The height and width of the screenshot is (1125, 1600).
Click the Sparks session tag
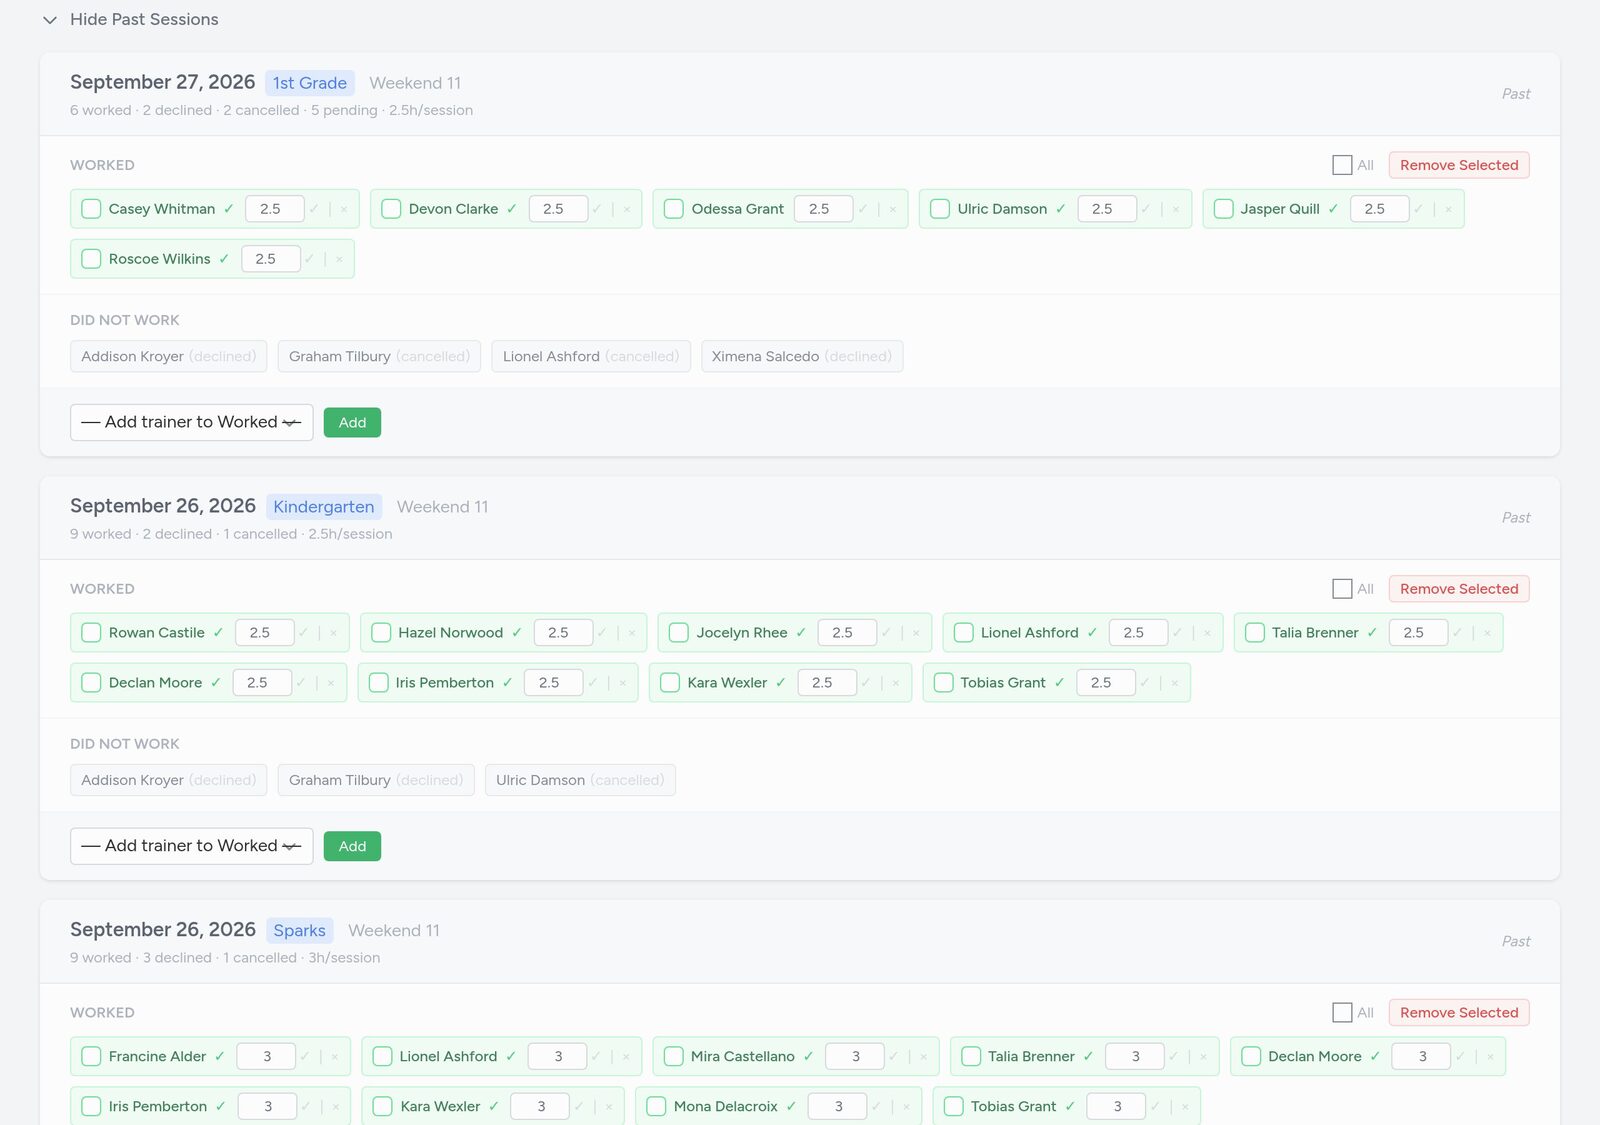(300, 931)
